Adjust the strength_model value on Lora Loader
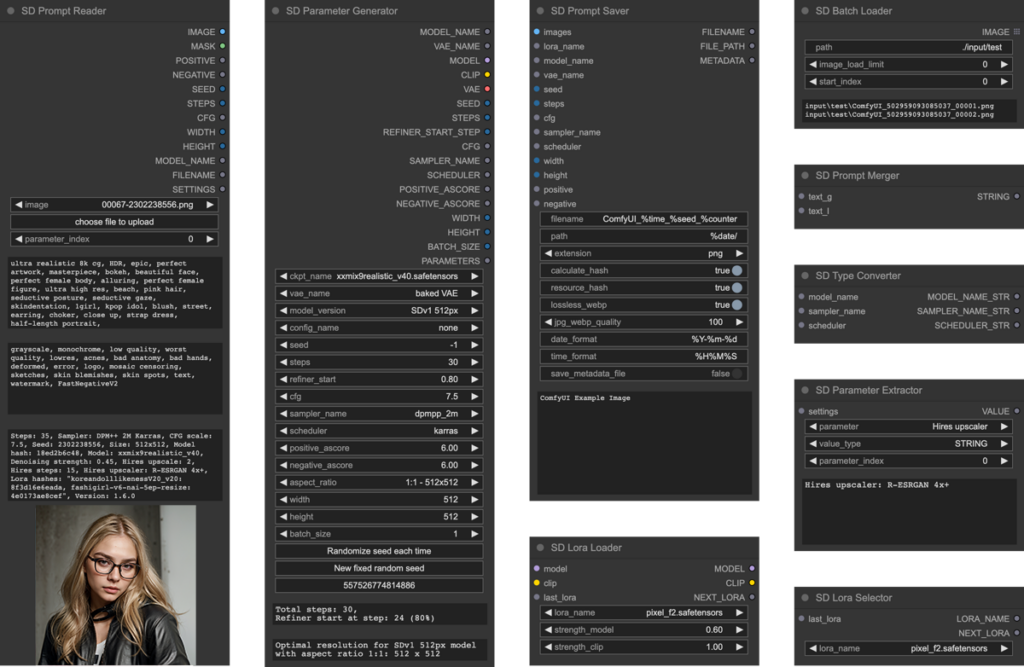This screenshot has height=667, width=1024. coord(644,629)
